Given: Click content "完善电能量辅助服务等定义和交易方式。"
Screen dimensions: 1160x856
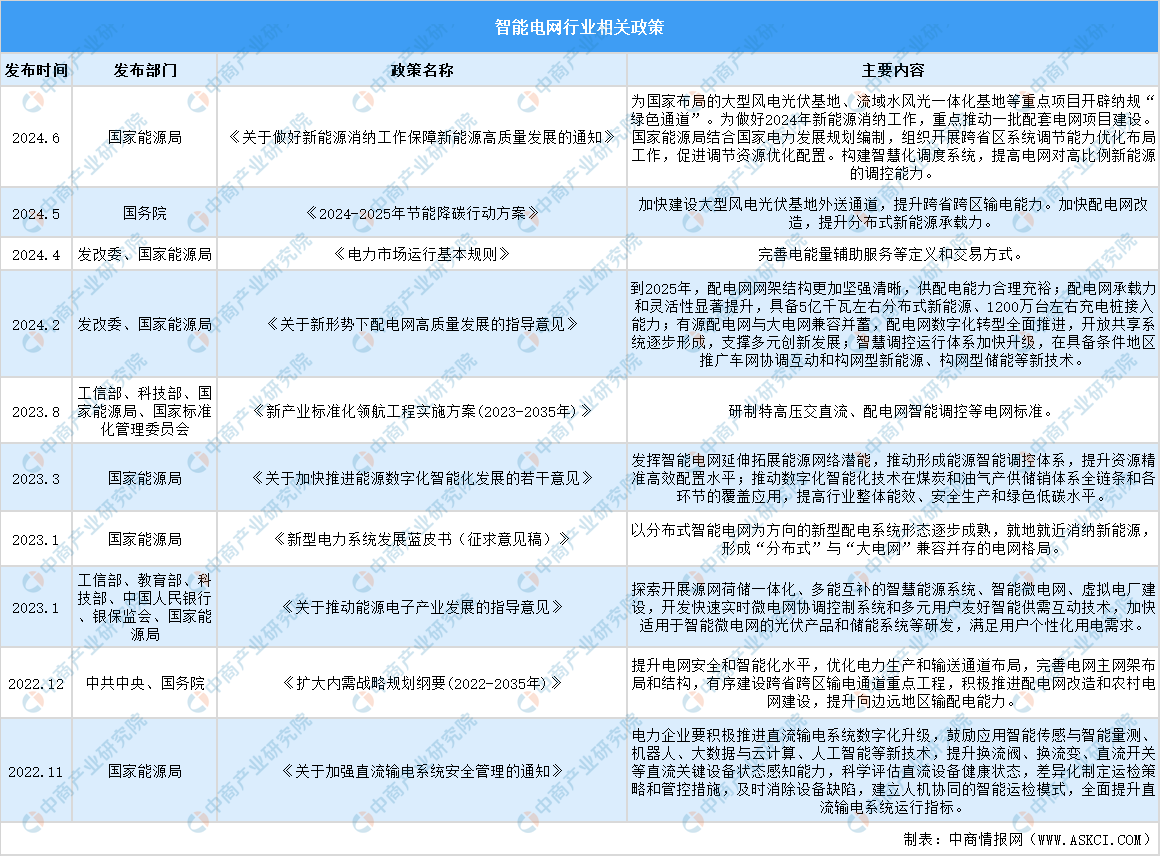Looking at the screenshot, I should coord(893,255).
